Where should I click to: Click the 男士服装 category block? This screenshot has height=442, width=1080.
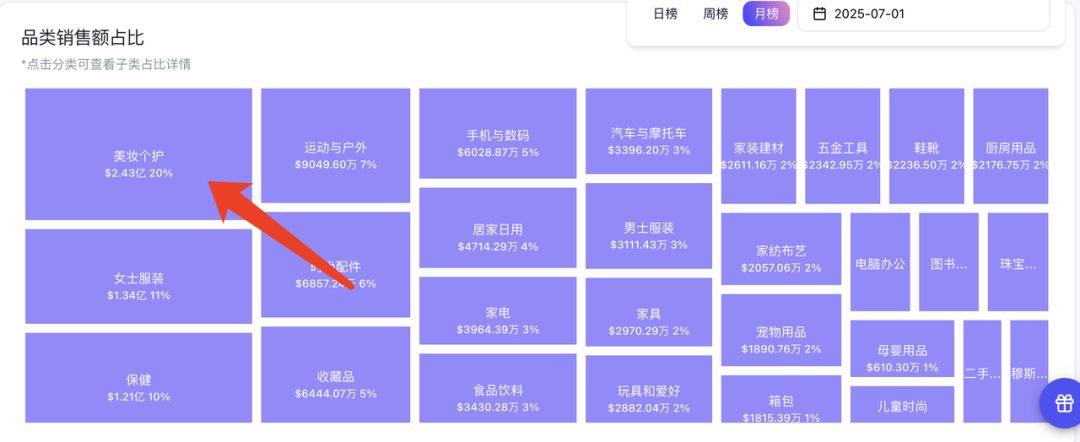coord(649,227)
